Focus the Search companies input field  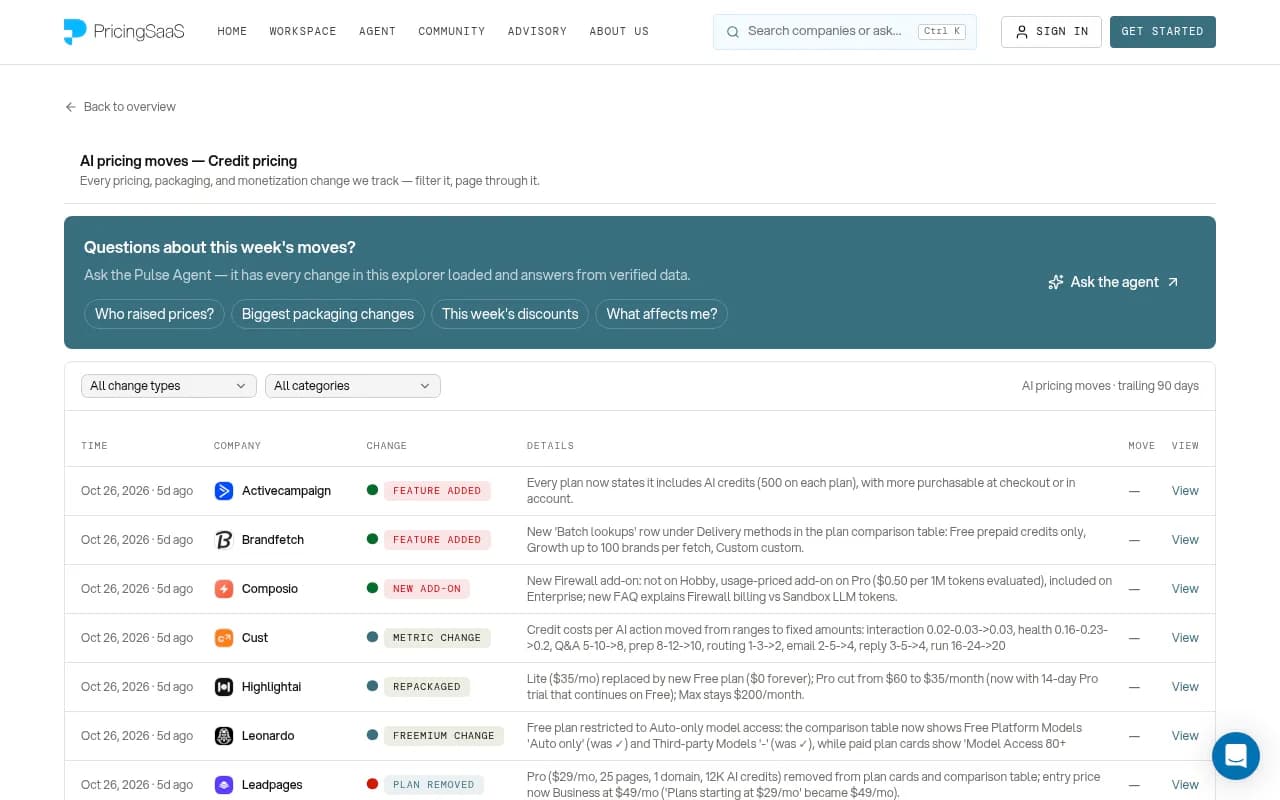(845, 32)
